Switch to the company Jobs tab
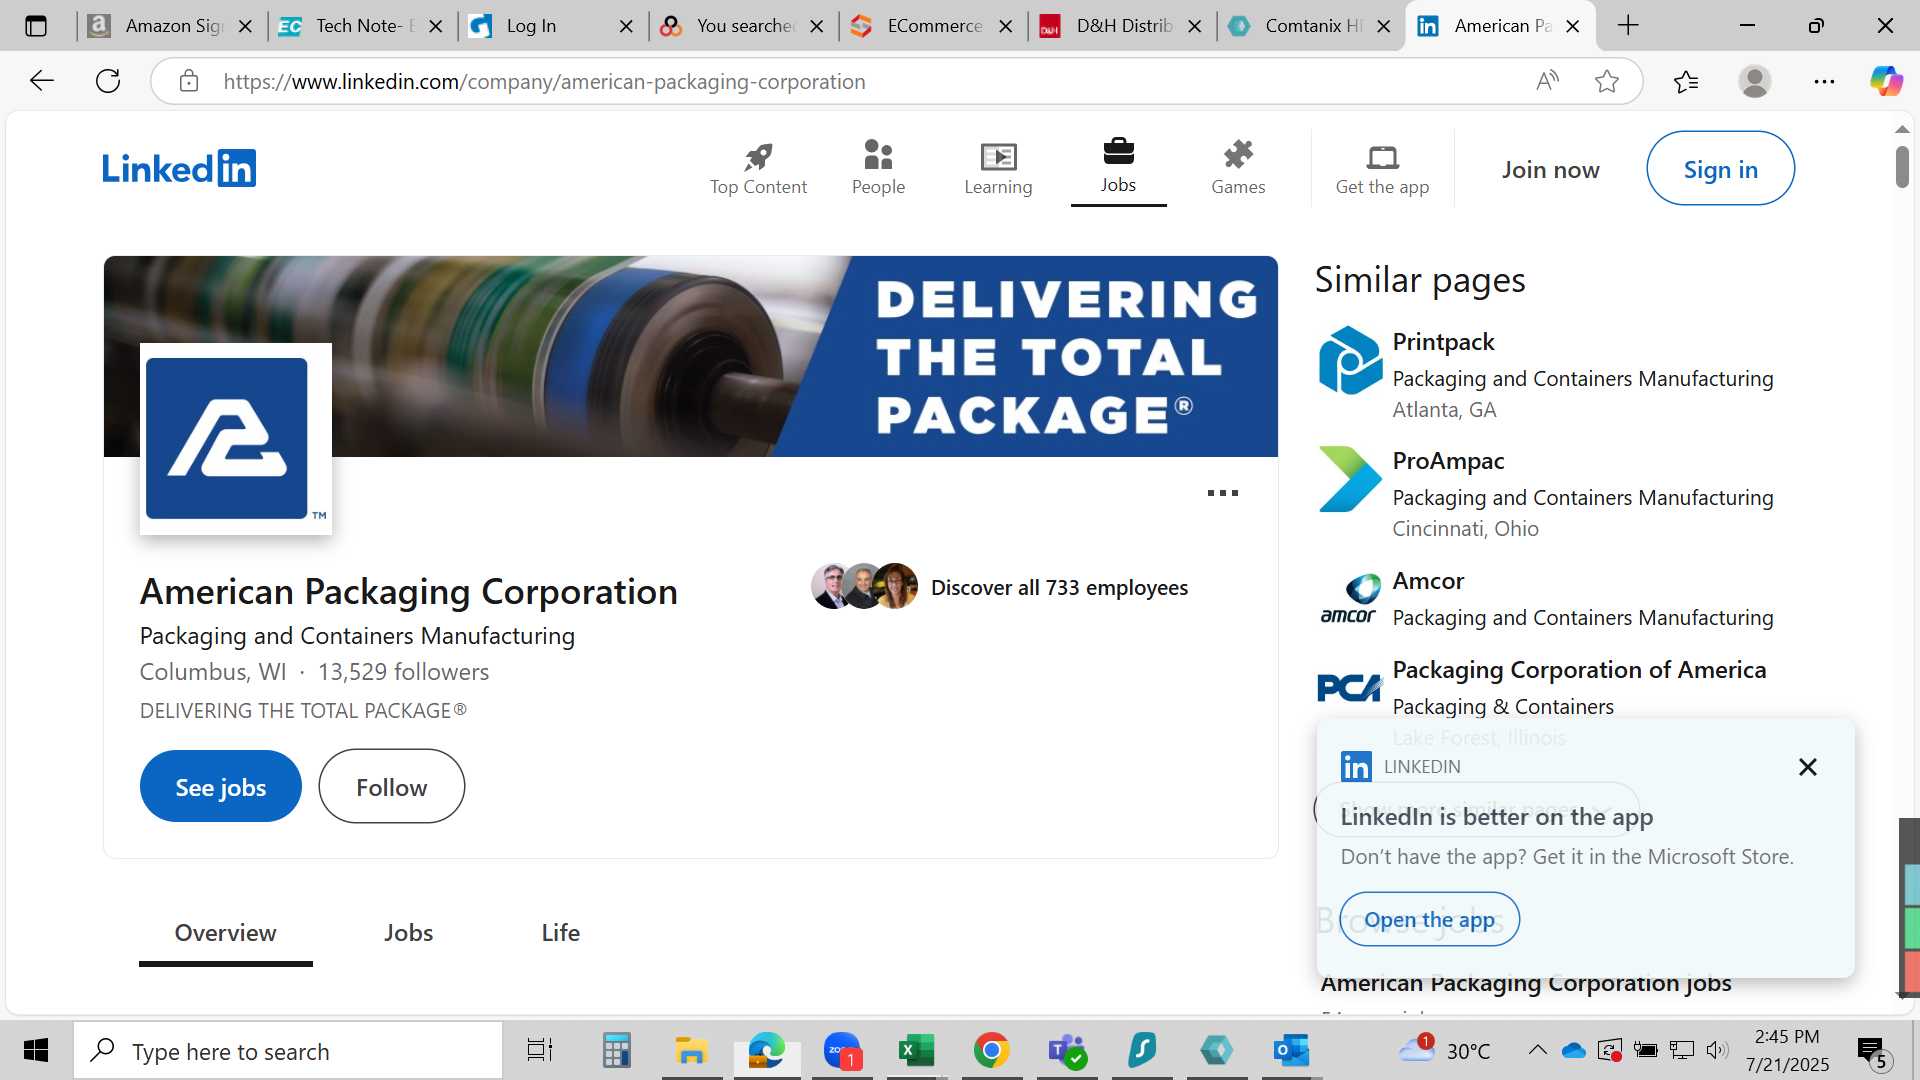 (408, 933)
